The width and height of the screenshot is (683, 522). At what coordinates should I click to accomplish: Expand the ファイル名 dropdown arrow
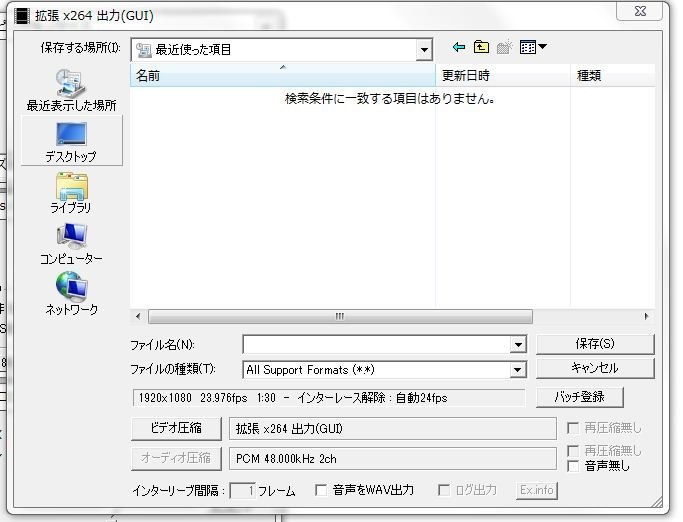tap(518, 345)
